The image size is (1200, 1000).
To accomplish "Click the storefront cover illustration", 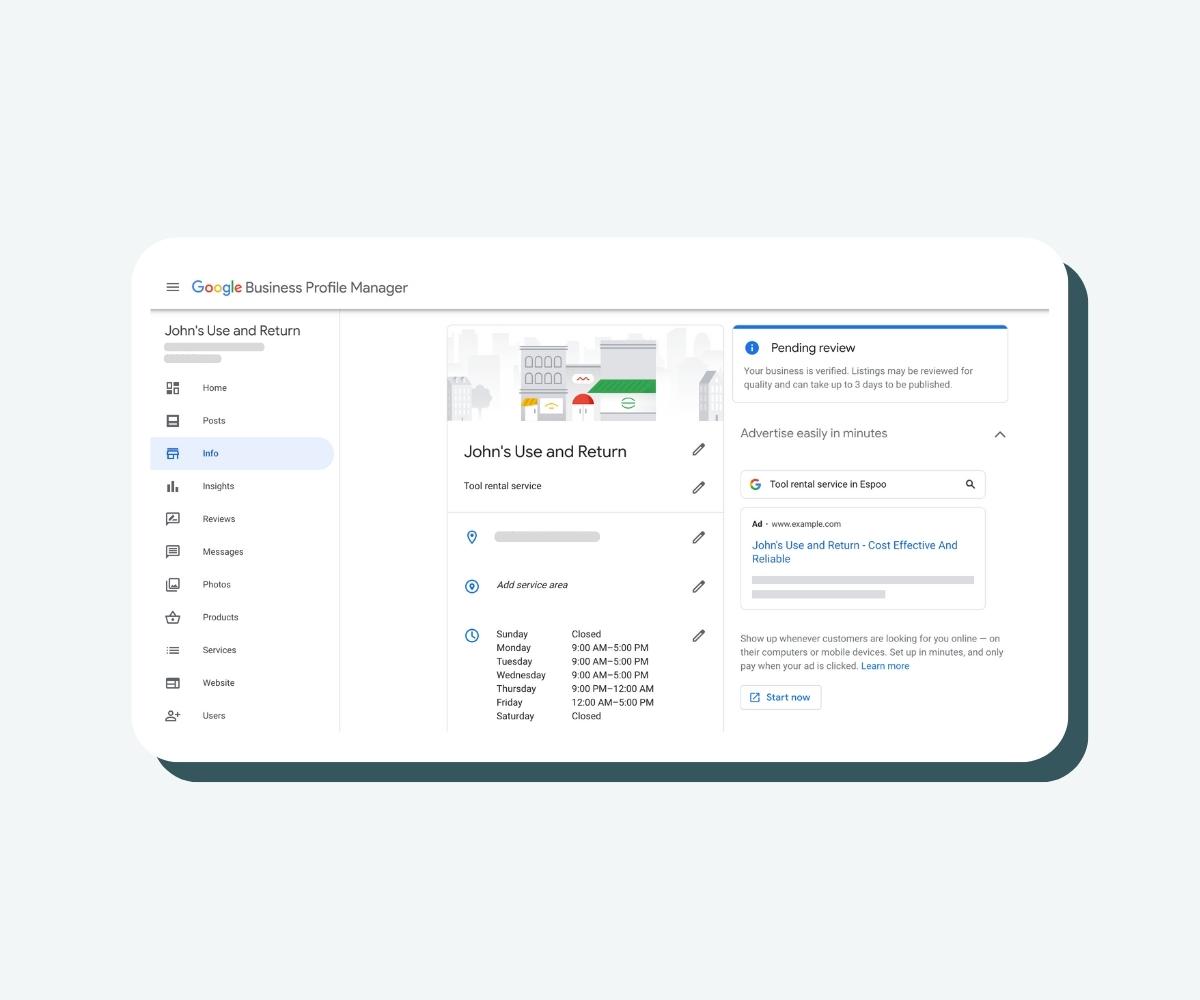I will [x=585, y=373].
